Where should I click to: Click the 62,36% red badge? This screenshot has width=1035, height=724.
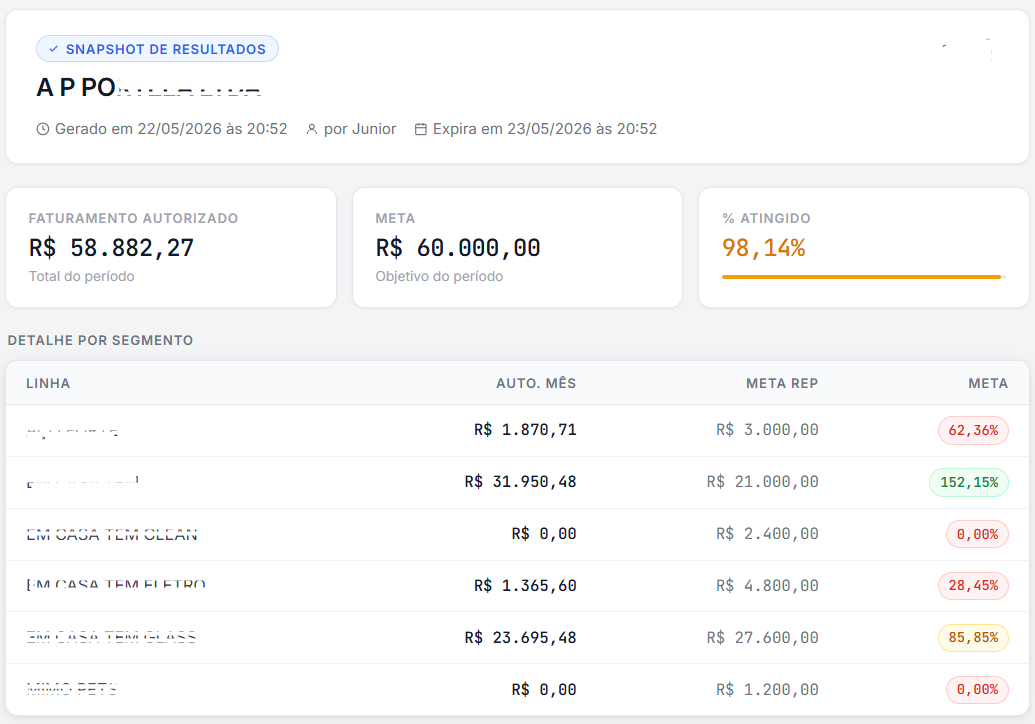tap(973, 430)
